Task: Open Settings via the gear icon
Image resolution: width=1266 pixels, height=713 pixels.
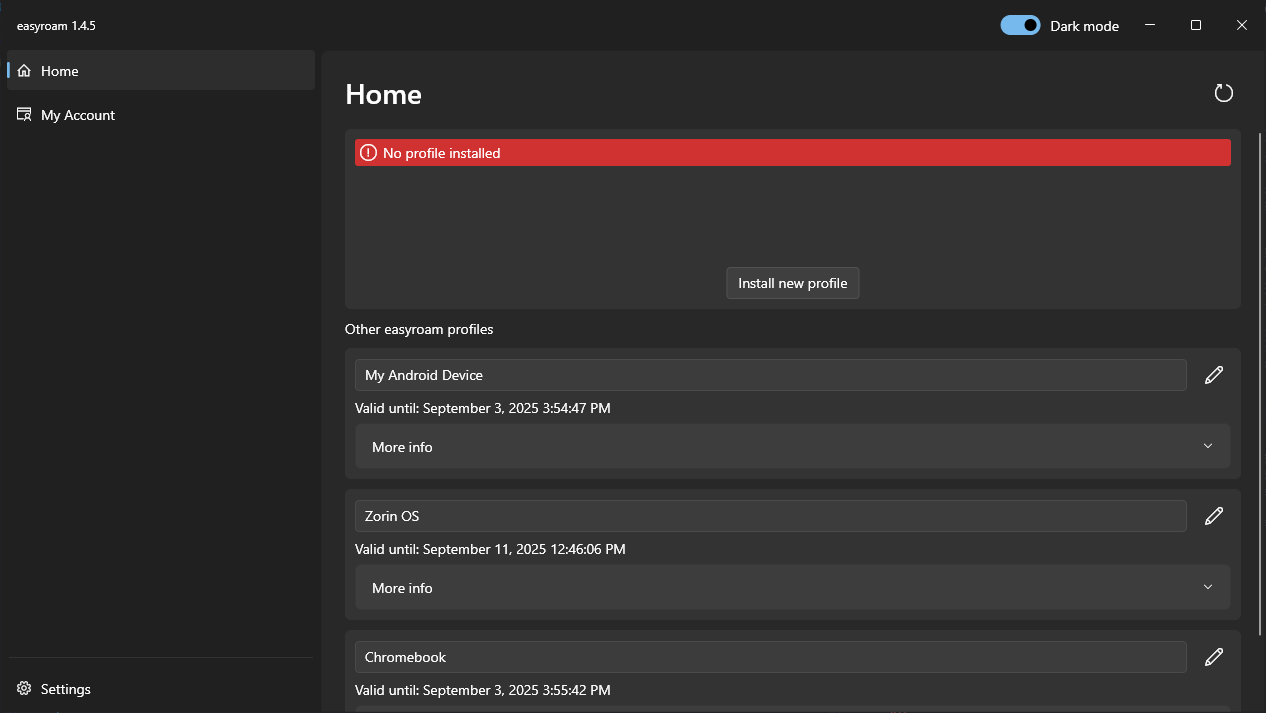Action: coord(23,688)
